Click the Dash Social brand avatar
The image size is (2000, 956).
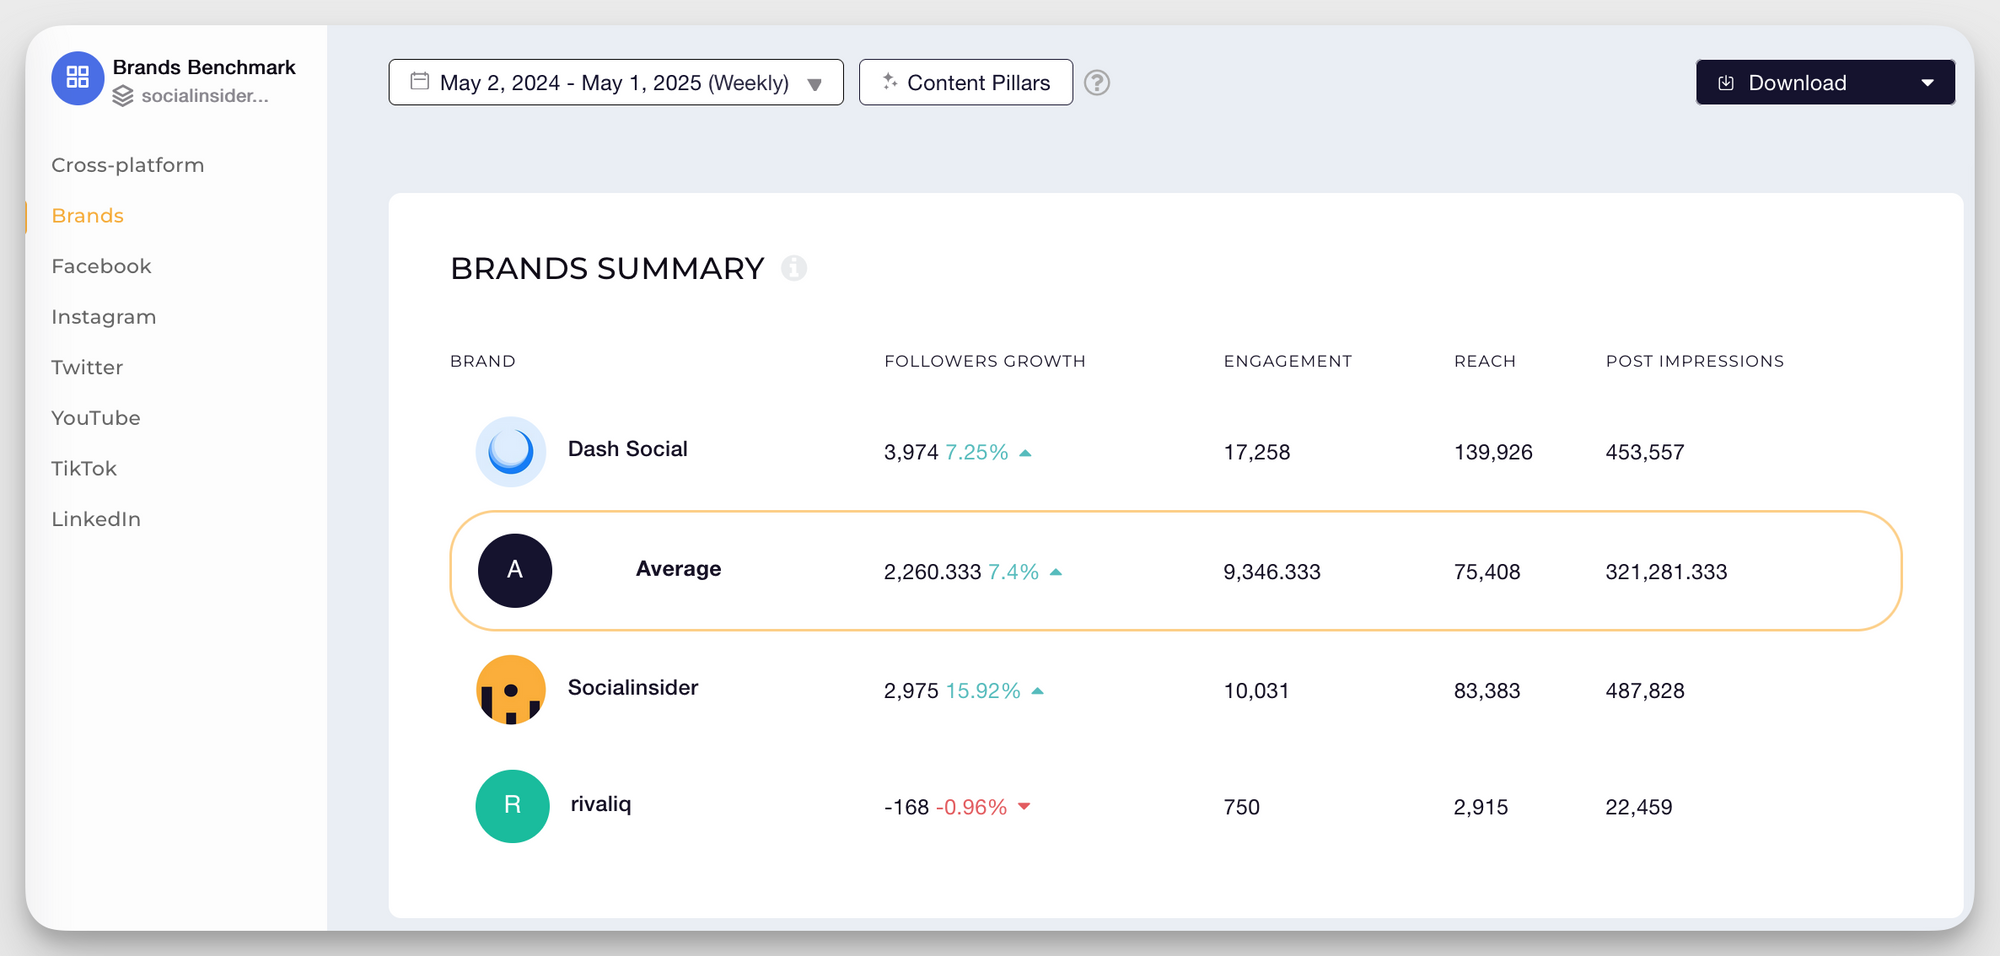click(511, 452)
